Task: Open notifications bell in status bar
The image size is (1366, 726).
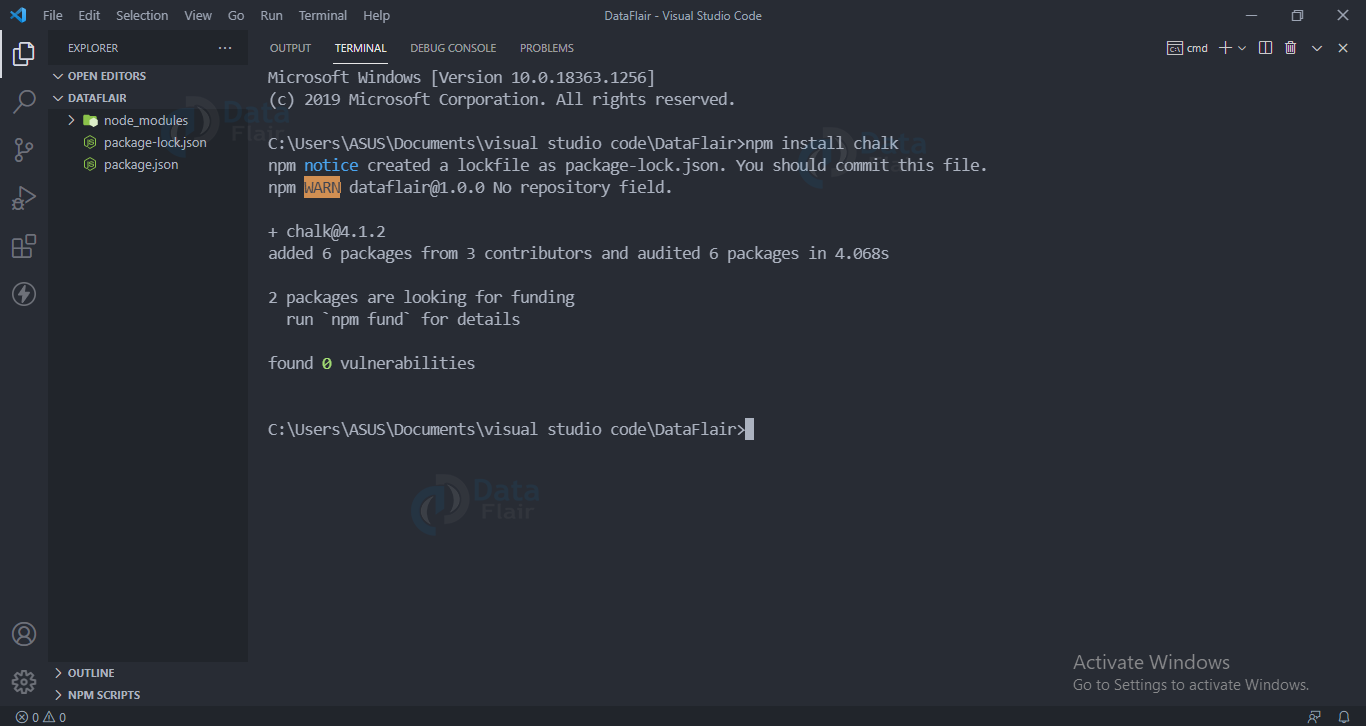Action: (x=1344, y=717)
